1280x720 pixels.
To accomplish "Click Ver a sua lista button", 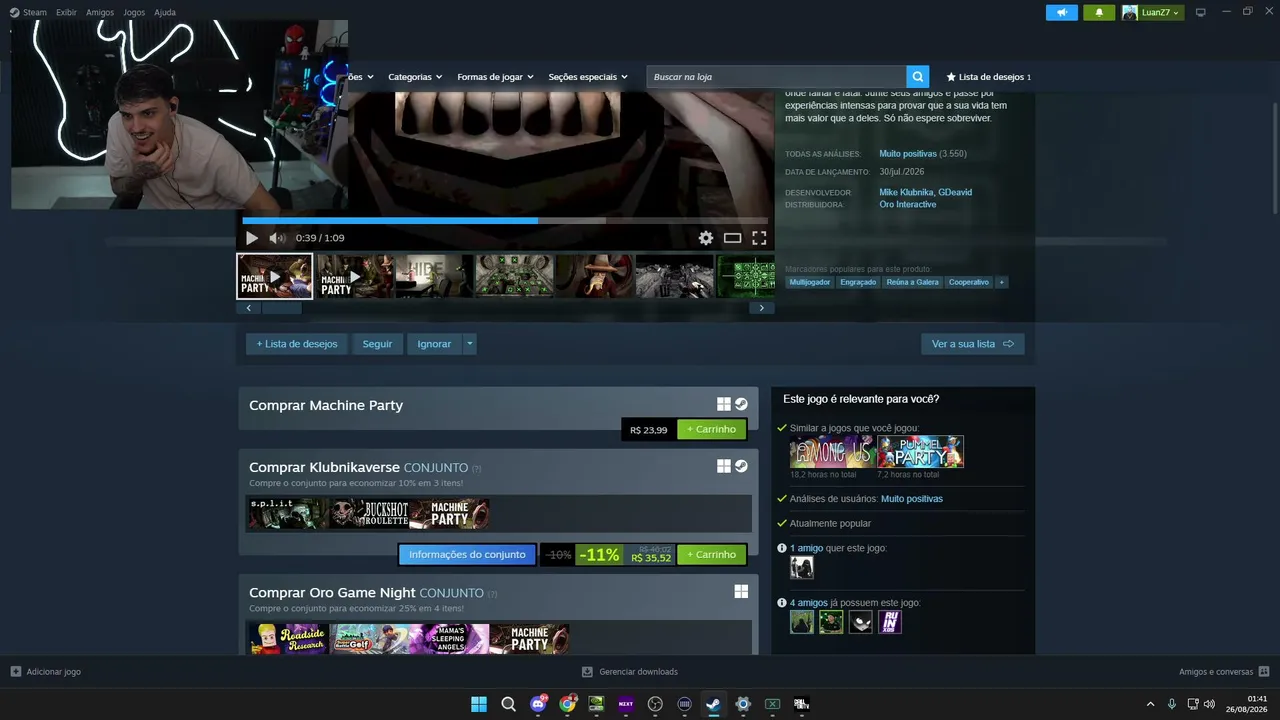I will (x=972, y=344).
